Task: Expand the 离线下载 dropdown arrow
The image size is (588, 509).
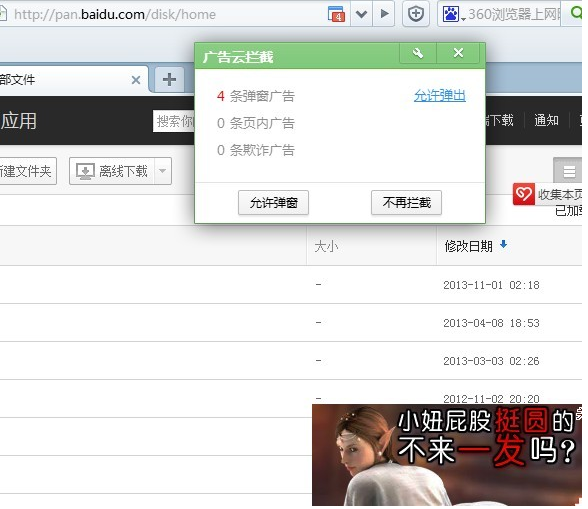Action: (163, 171)
